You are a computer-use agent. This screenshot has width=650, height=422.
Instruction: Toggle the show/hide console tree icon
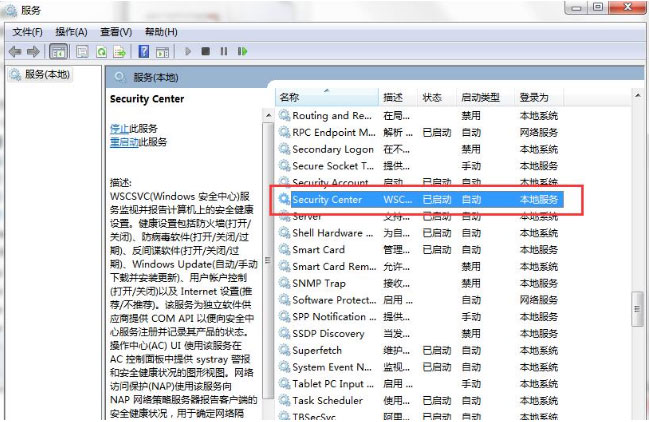(58, 52)
